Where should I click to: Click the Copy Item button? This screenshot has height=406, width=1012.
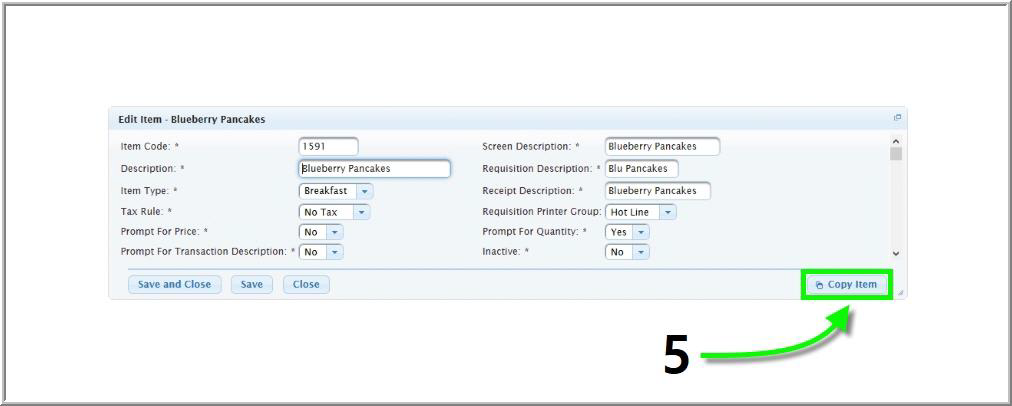[x=846, y=285]
